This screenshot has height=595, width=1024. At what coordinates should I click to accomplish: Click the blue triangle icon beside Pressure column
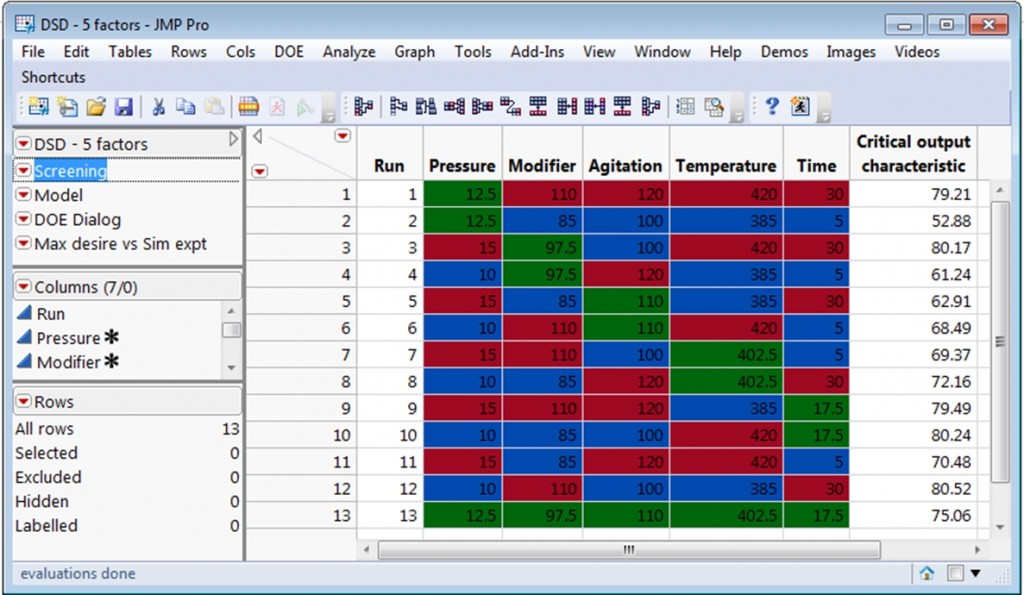click(x=24, y=337)
